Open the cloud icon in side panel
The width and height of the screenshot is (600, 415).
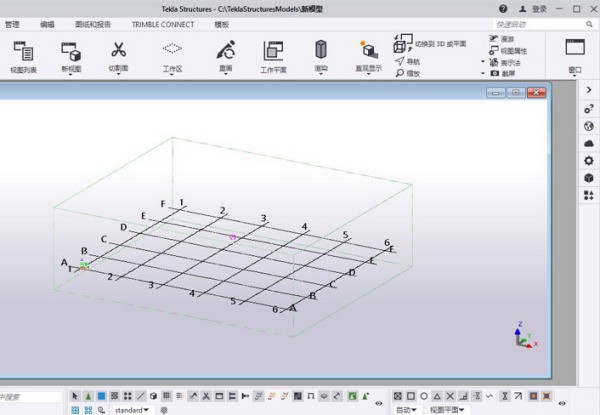[589, 143]
